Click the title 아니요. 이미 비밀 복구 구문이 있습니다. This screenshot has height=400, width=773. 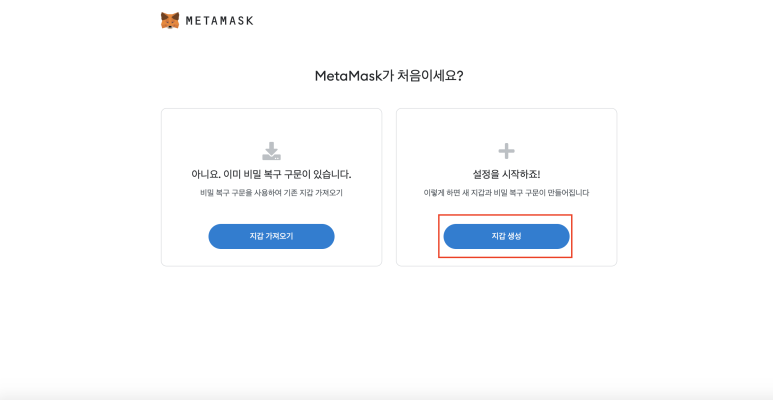[x=271, y=175]
